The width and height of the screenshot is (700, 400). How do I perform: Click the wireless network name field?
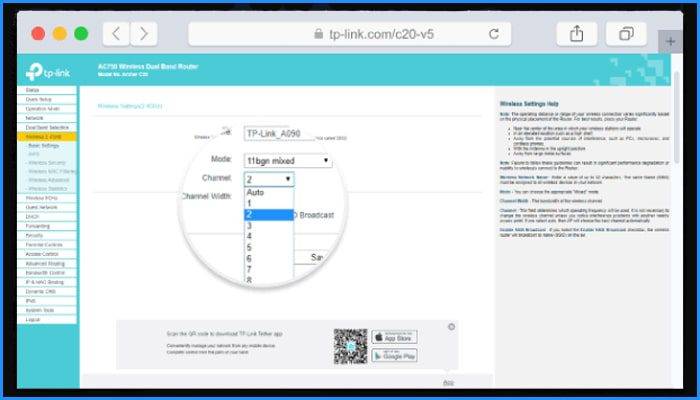pos(277,133)
